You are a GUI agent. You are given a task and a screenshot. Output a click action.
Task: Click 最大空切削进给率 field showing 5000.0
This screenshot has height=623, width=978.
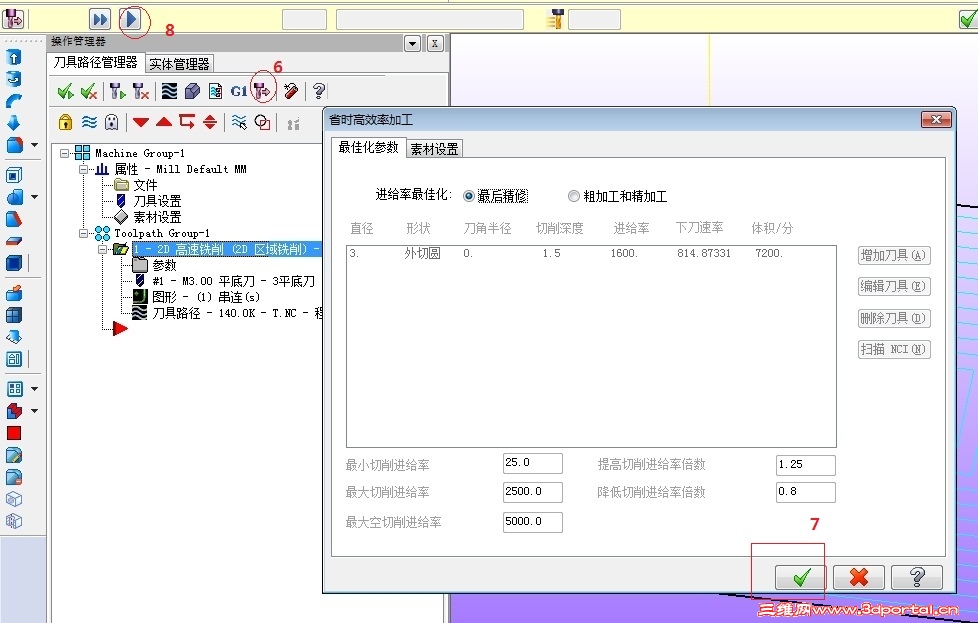pos(533,522)
